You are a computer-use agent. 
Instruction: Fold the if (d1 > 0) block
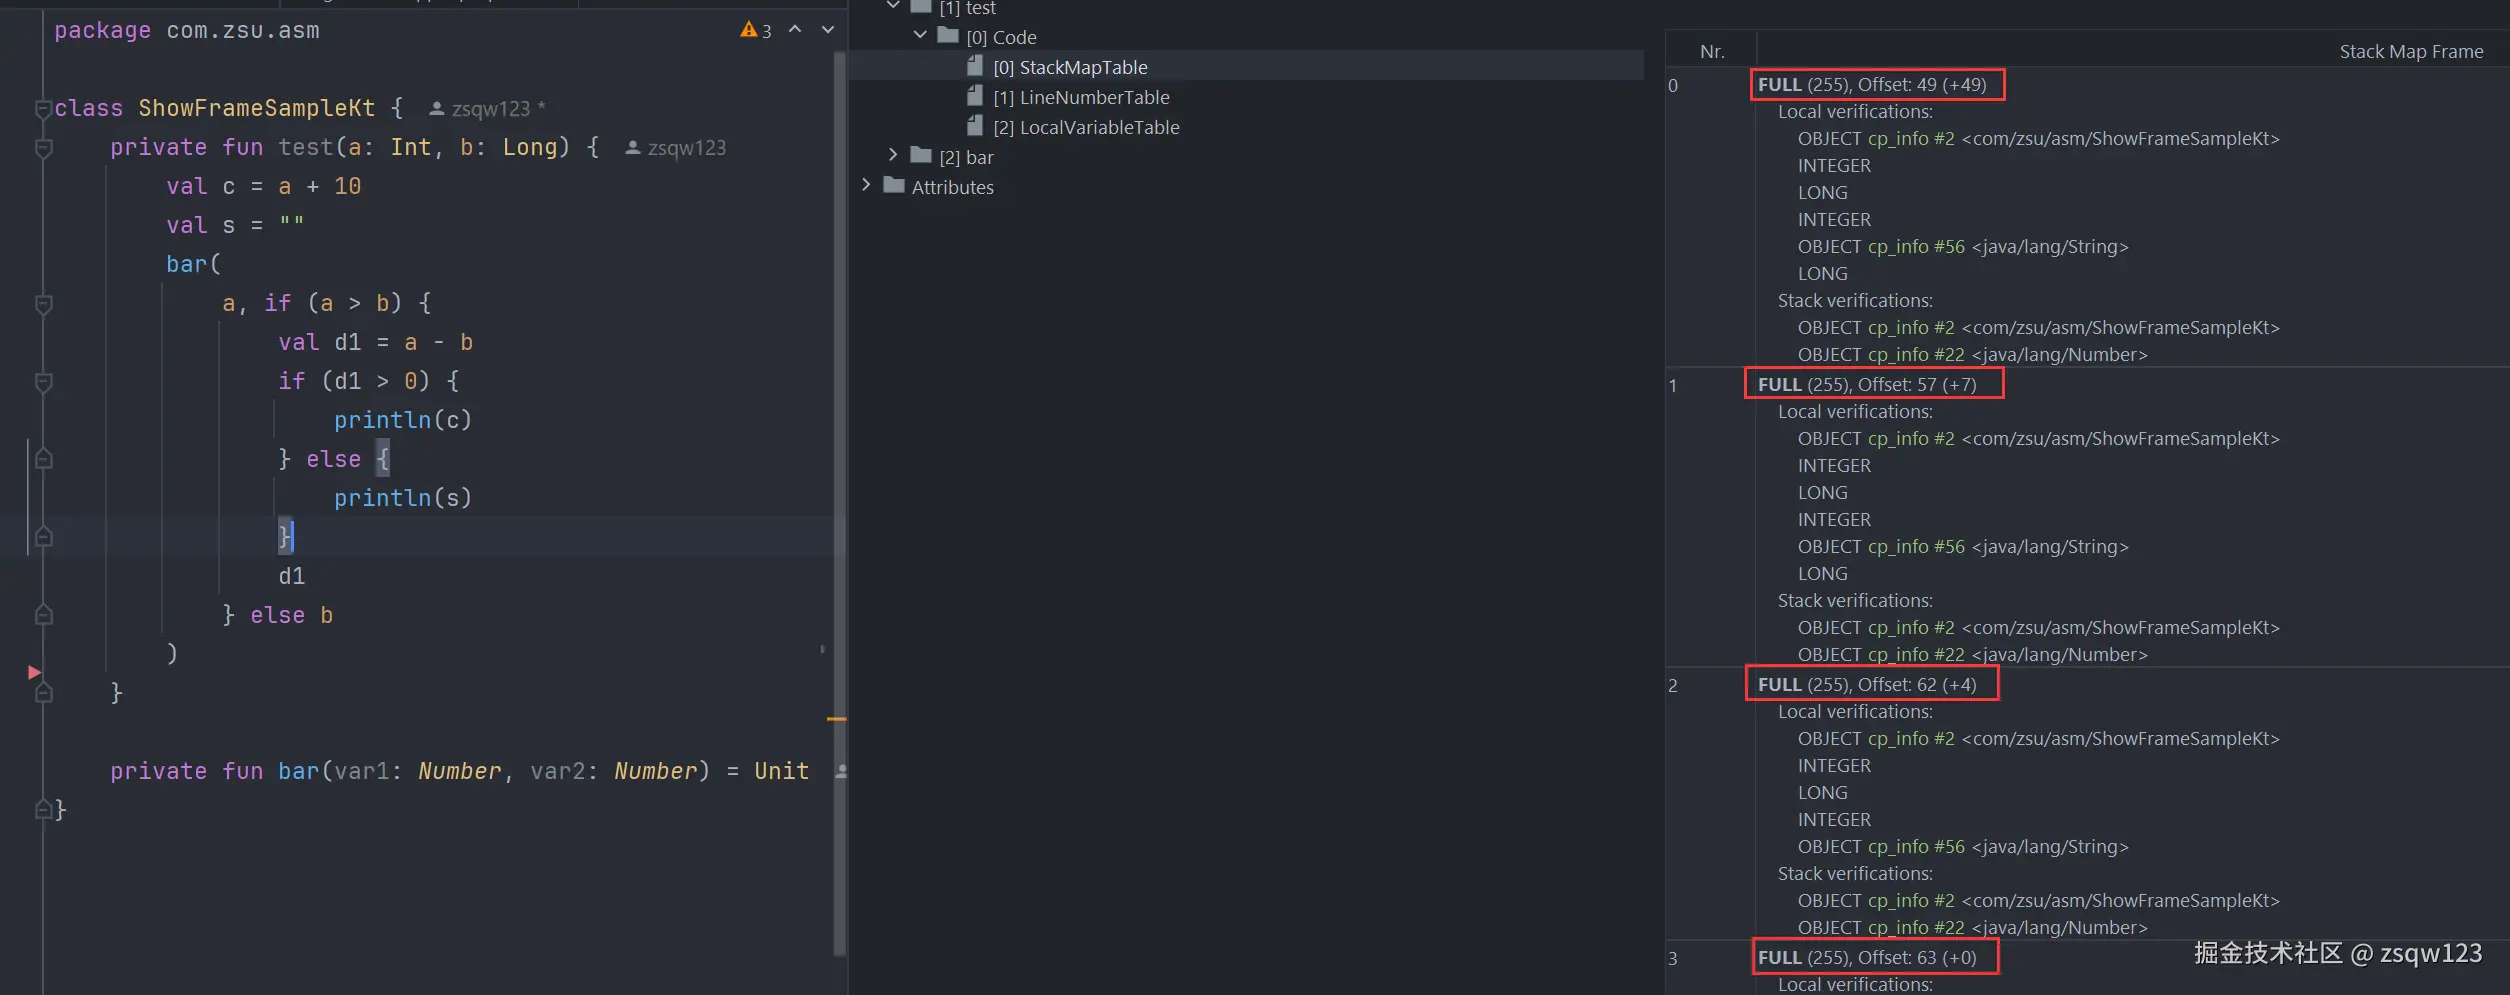tap(43, 382)
